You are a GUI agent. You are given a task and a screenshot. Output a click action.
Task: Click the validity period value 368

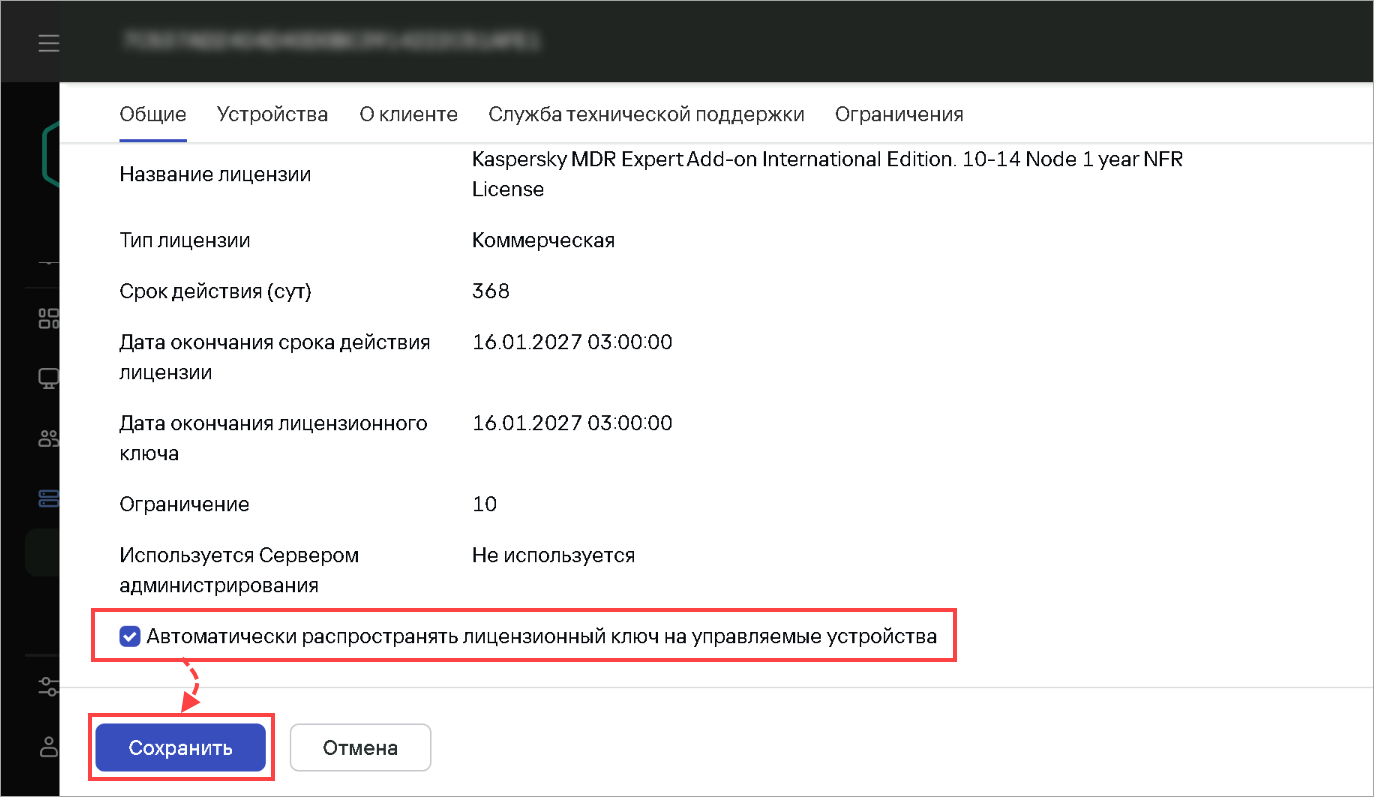point(491,291)
